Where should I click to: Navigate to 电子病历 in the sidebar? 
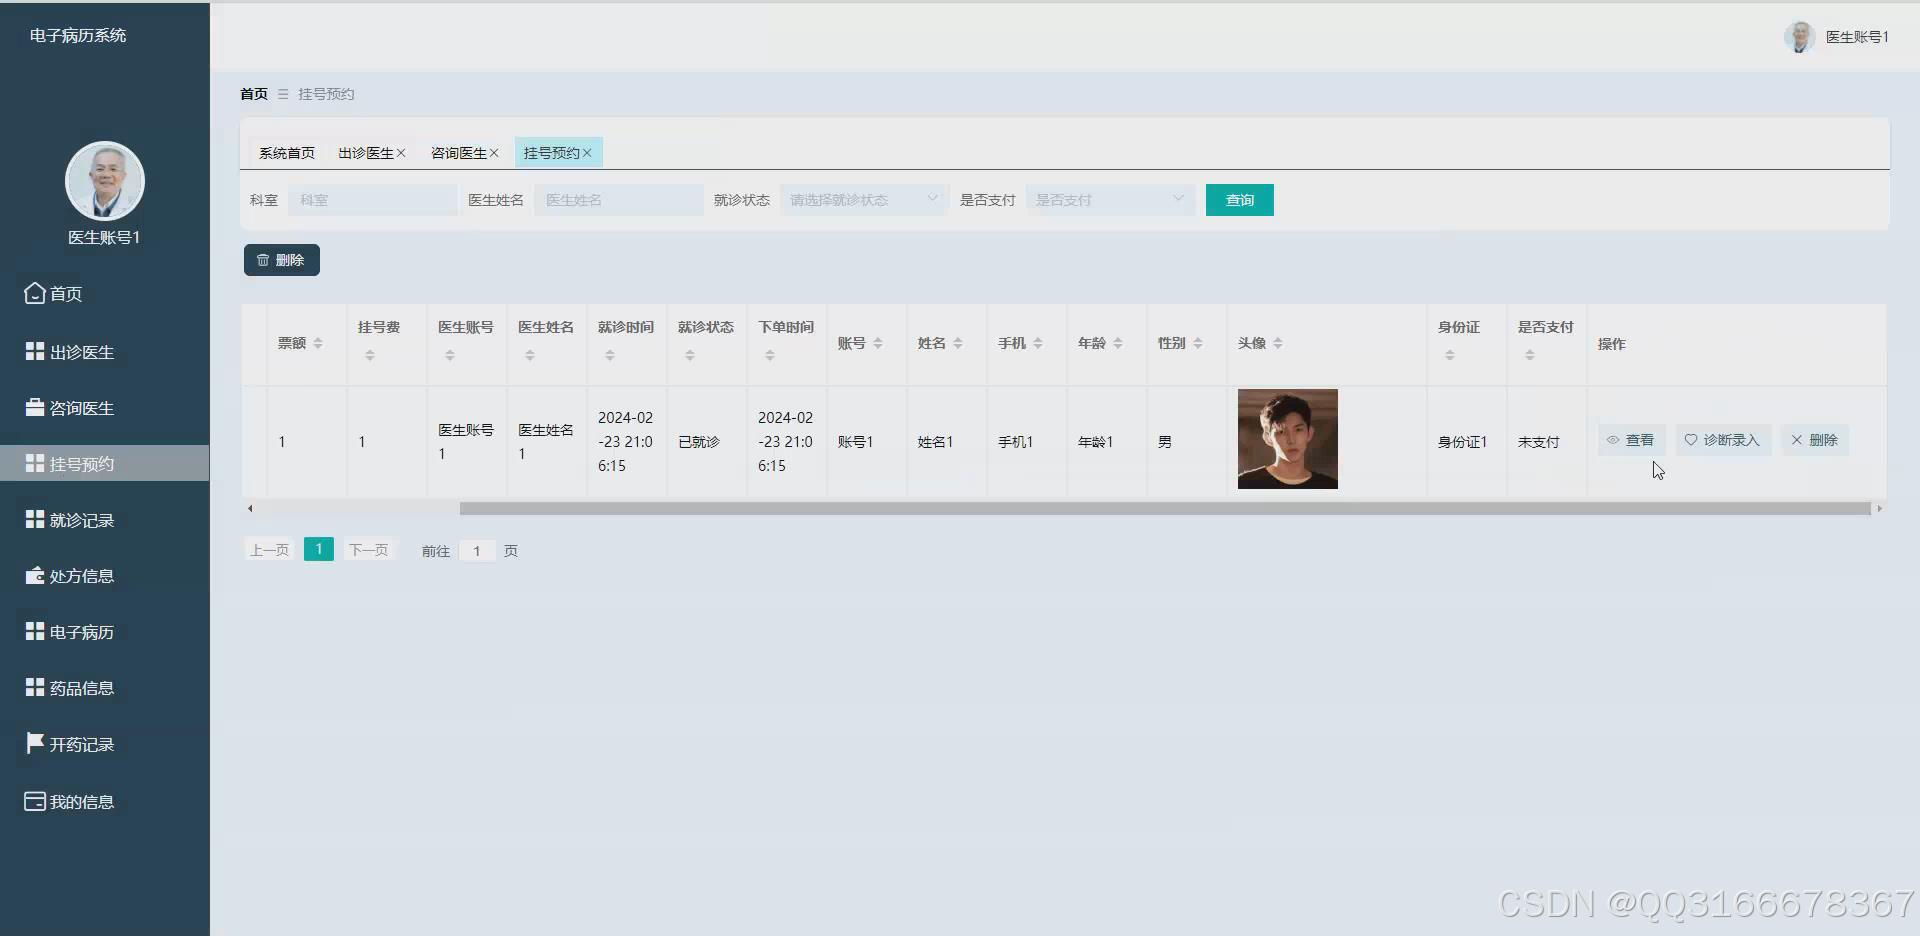coord(80,631)
